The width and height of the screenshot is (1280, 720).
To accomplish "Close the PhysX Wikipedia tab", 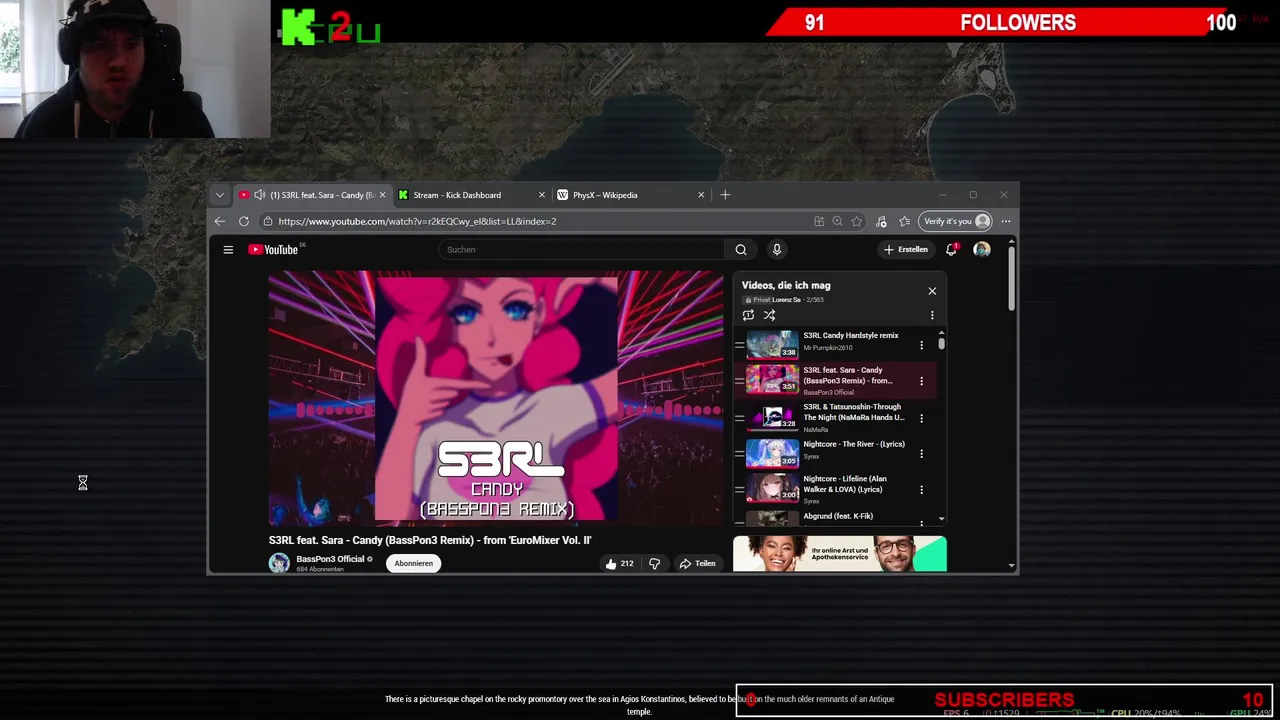I will 701,195.
